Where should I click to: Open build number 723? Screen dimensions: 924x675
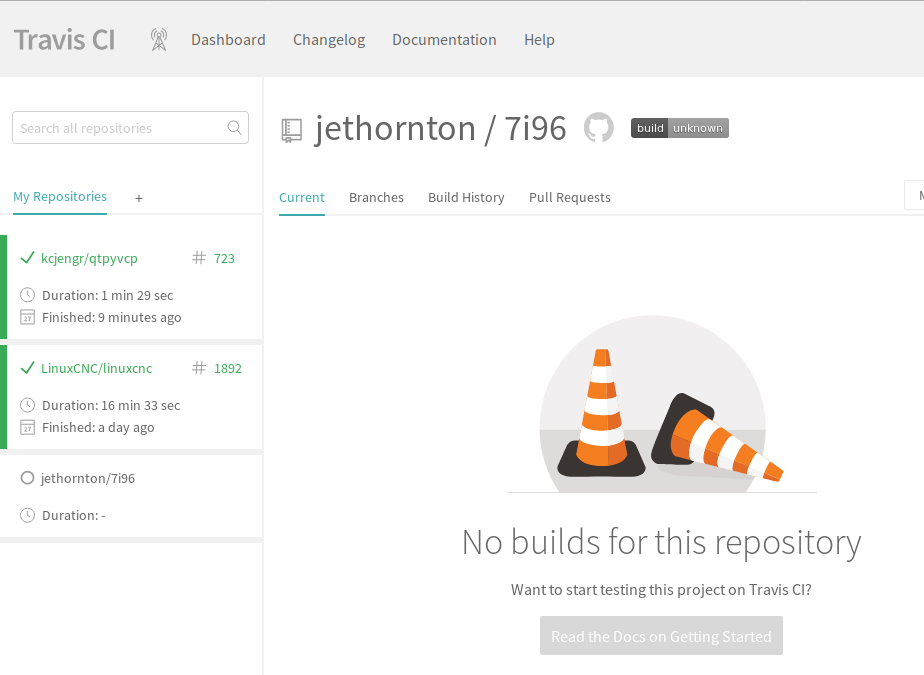pyautogui.click(x=224, y=258)
